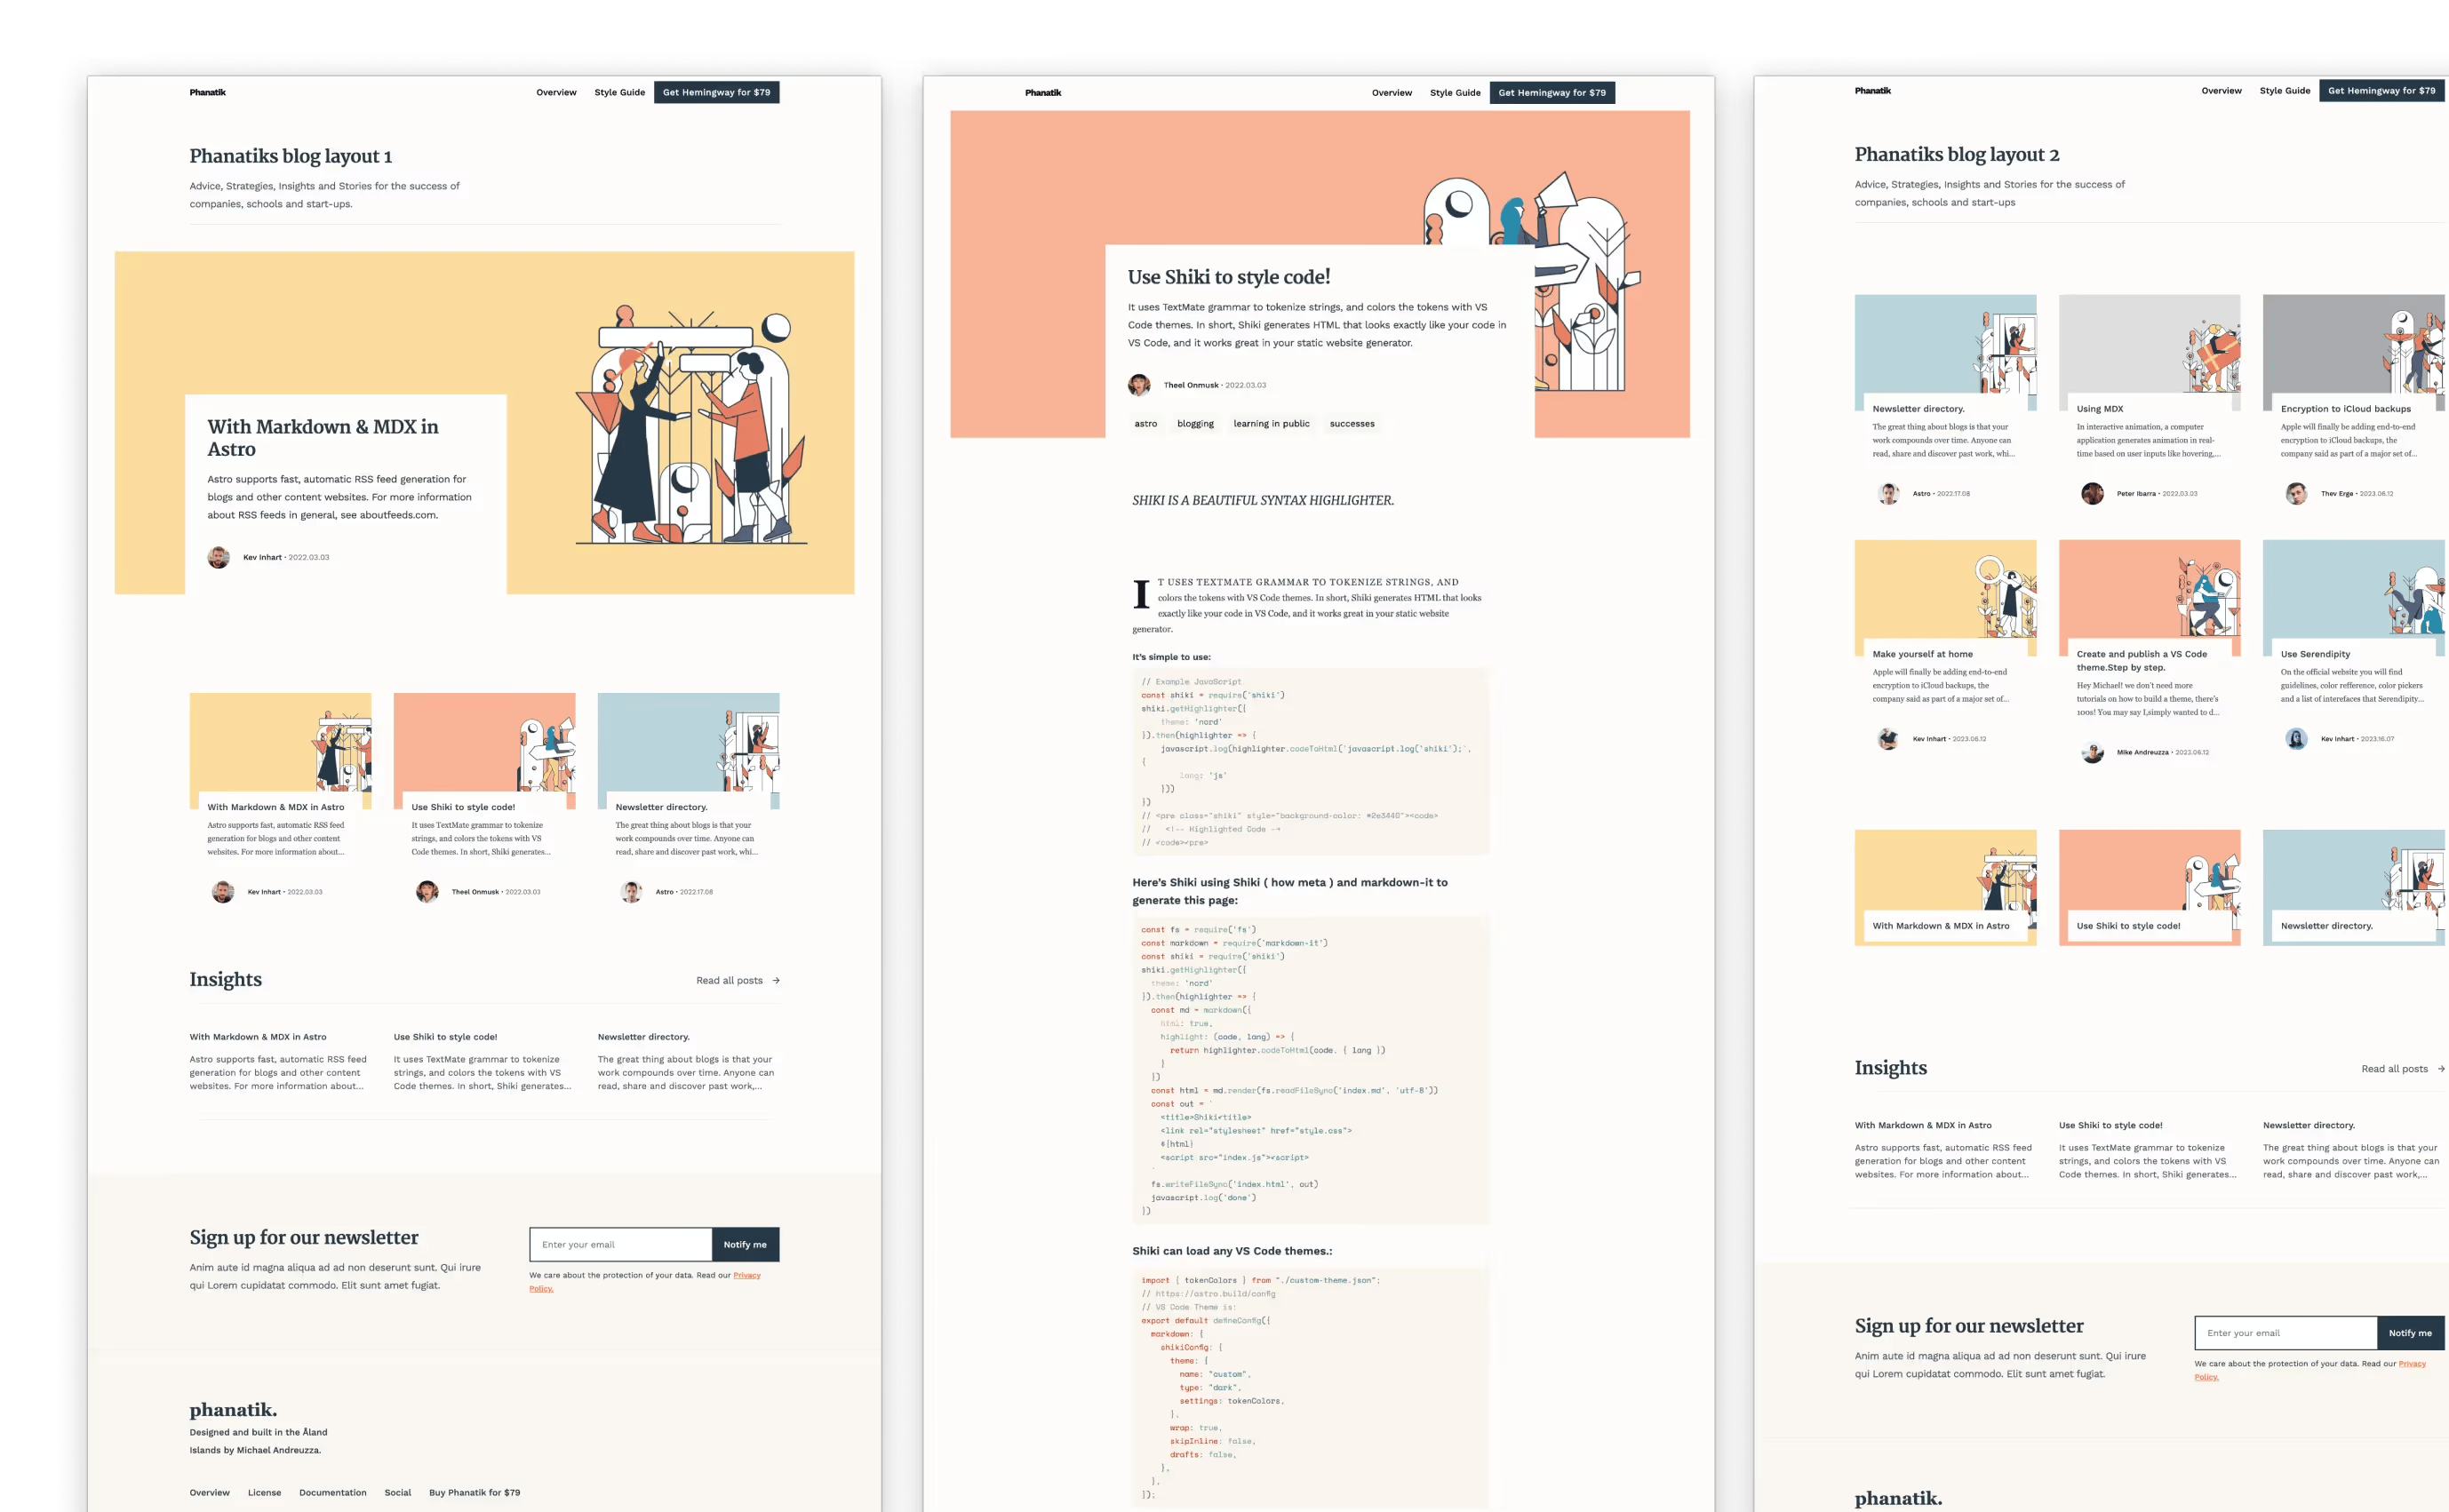Screen dimensions: 2449x1512
Task: Select the astro tag under the Shiki post
Action: 1145,423
